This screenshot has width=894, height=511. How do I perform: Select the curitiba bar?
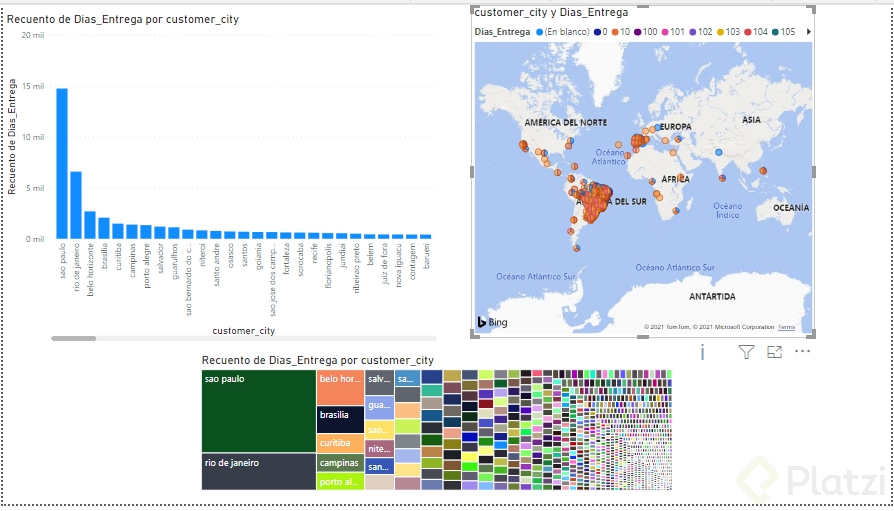(x=118, y=231)
